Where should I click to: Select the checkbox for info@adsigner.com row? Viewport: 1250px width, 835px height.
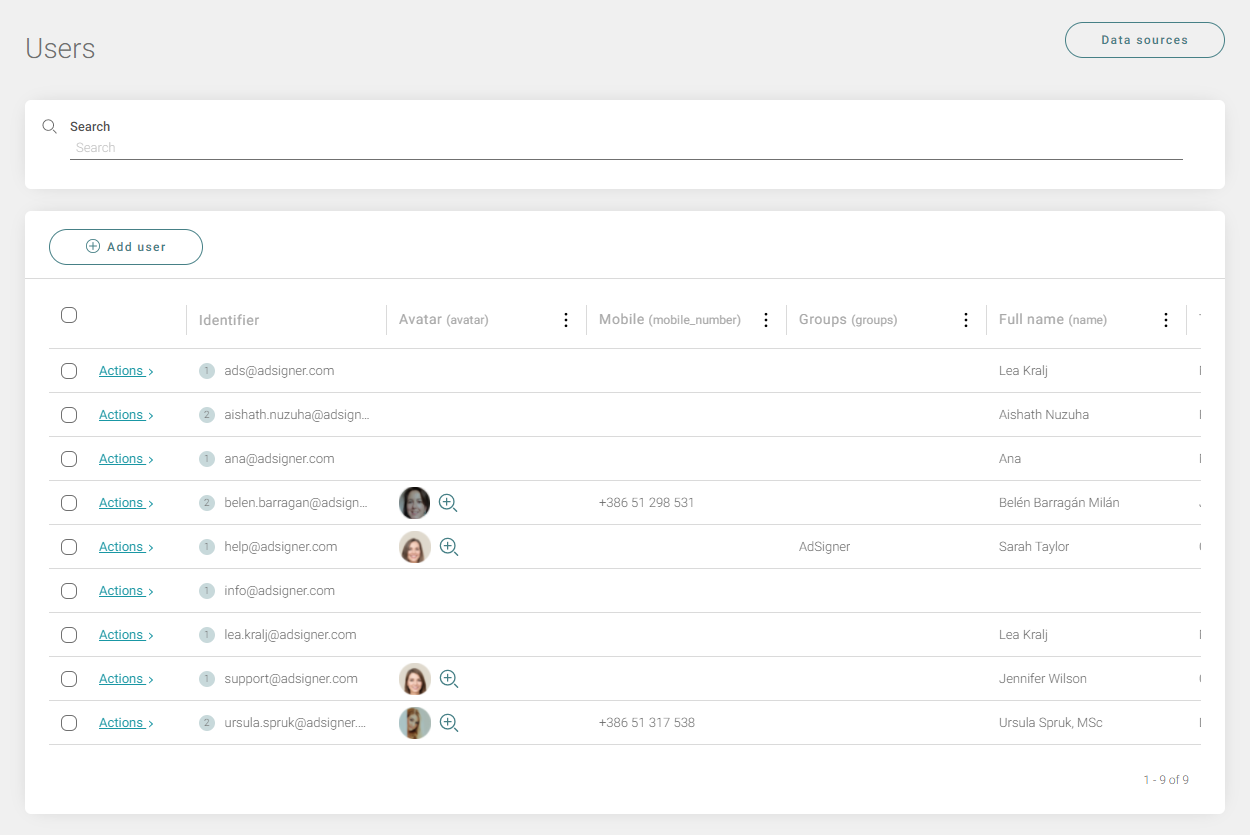pos(69,590)
